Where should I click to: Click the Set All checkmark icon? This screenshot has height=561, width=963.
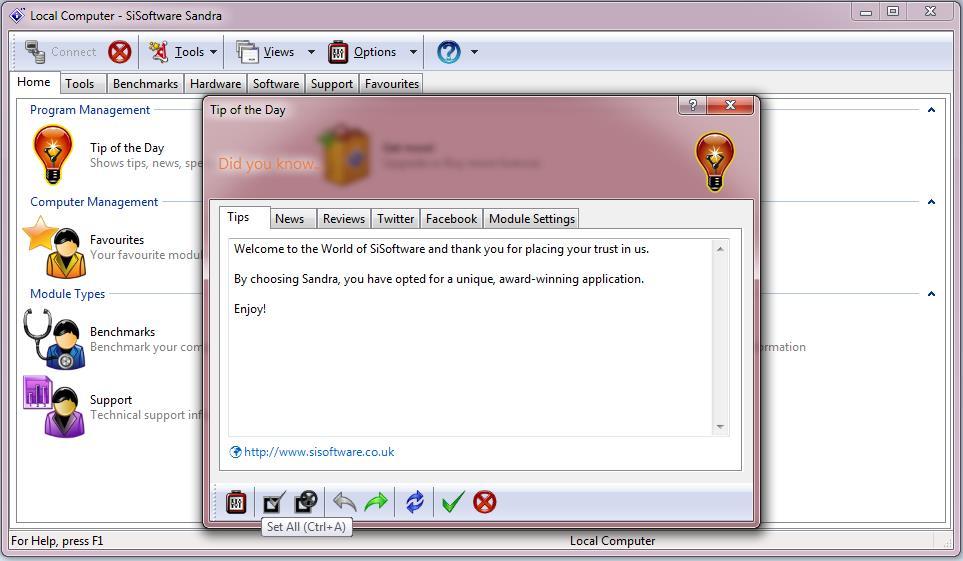pyautogui.click(x=274, y=503)
